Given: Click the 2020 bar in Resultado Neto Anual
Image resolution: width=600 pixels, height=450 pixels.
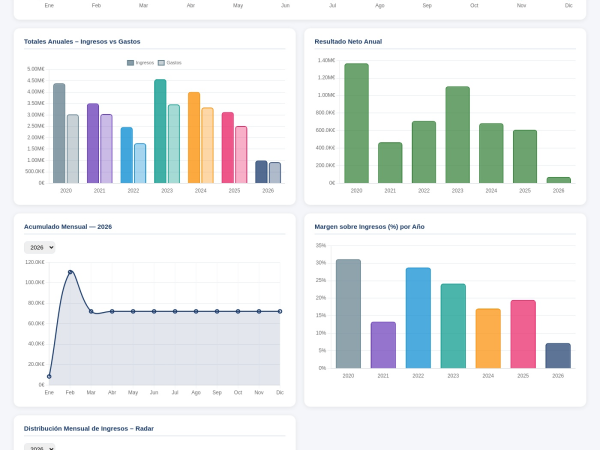Looking at the screenshot, I should click(356, 124).
